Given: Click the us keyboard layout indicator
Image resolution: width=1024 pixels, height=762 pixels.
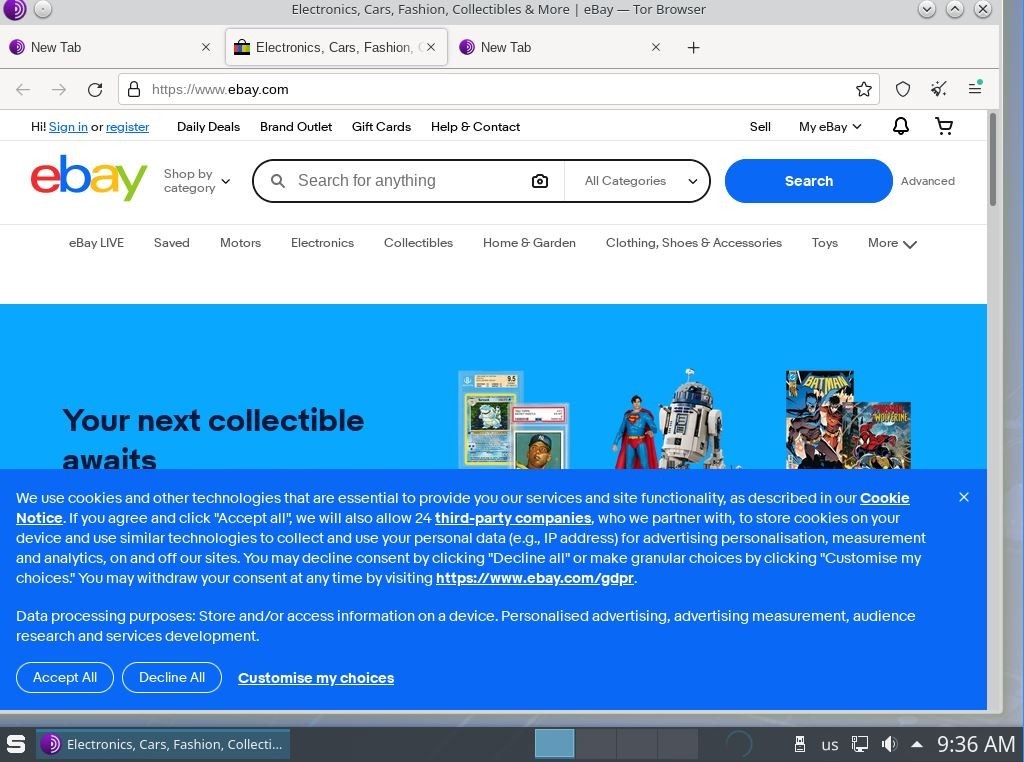Looking at the screenshot, I should (x=829, y=744).
